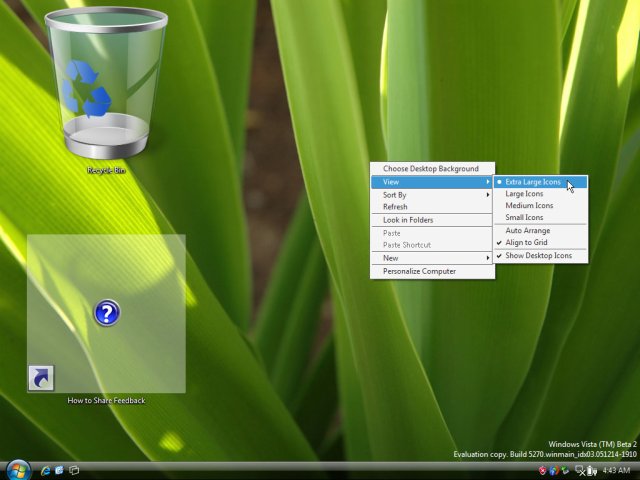The image size is (640, 480).
Task: Launch Internet Explorer from Quick Launch
Action: pos(45,470)
